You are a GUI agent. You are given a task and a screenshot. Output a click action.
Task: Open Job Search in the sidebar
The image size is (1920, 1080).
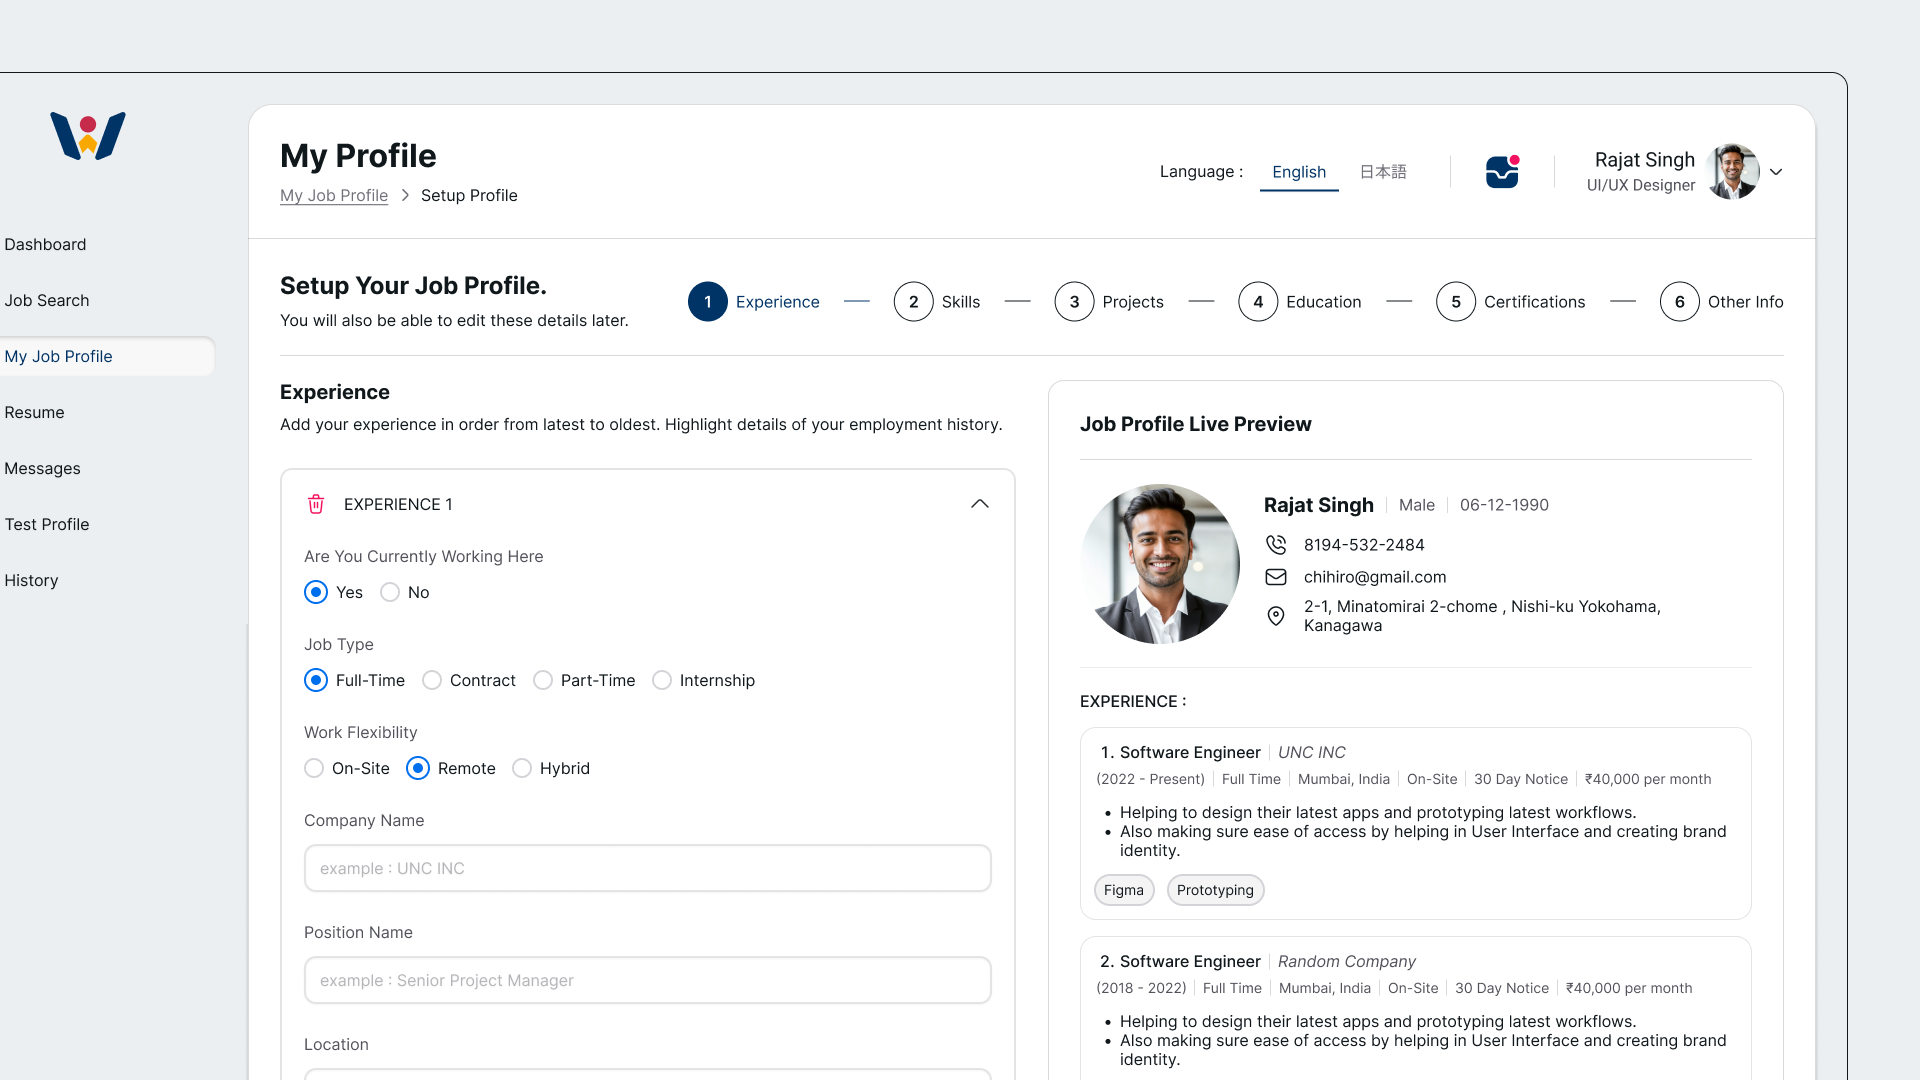click(47, 300)
